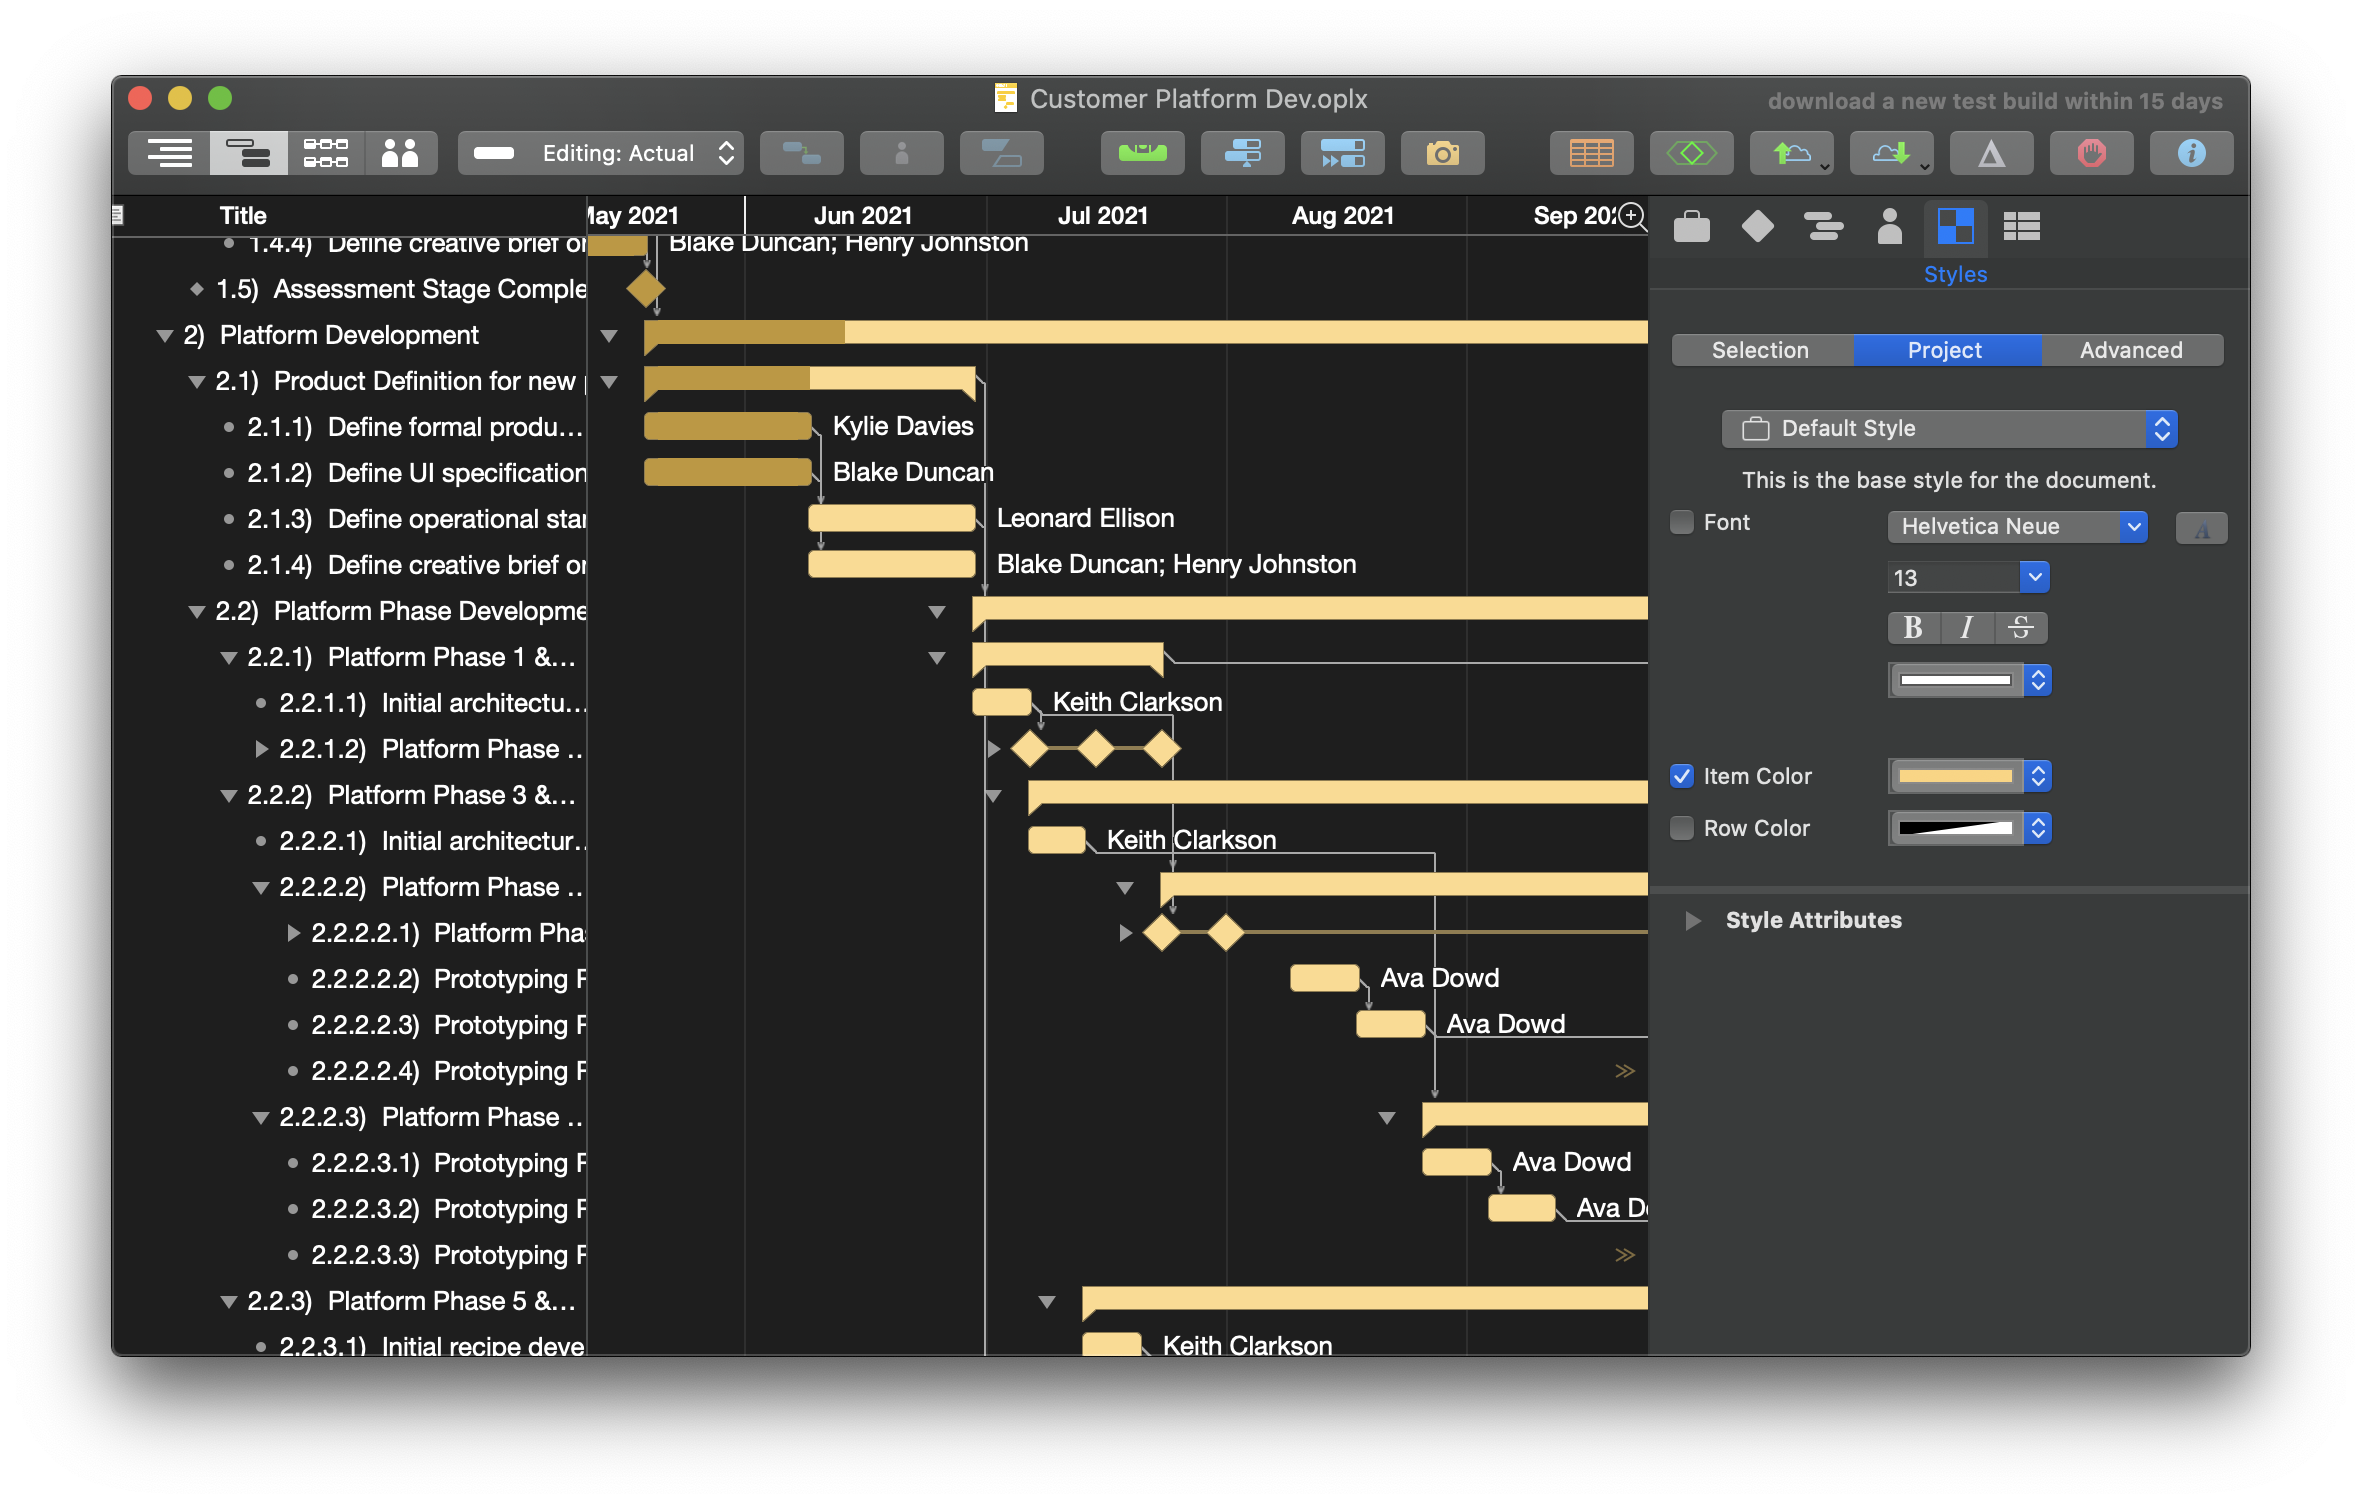This screenshot has height=1504, width=2362.
Task: Select the flag/milestone marker icon
Action: click(1759, 225)
